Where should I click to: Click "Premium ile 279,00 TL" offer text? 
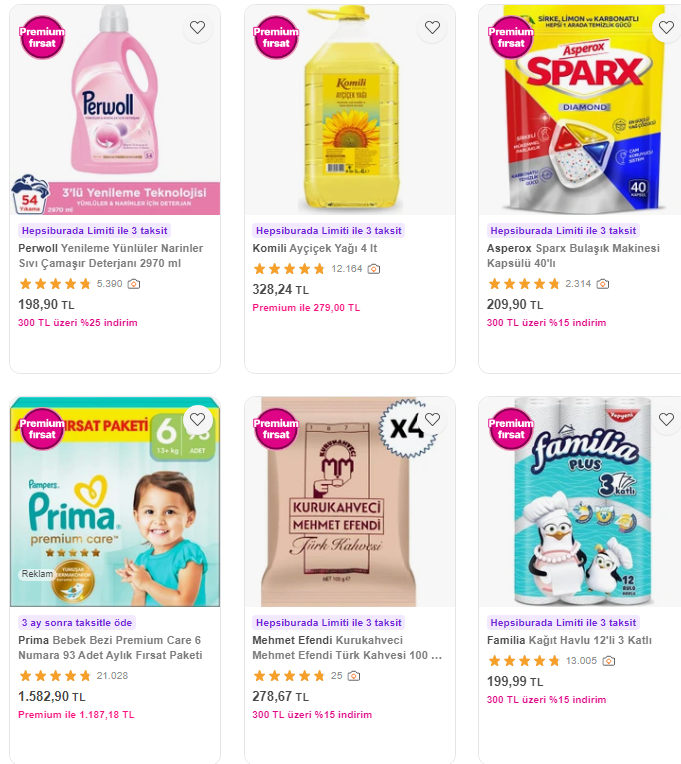(x=306, y=308)
